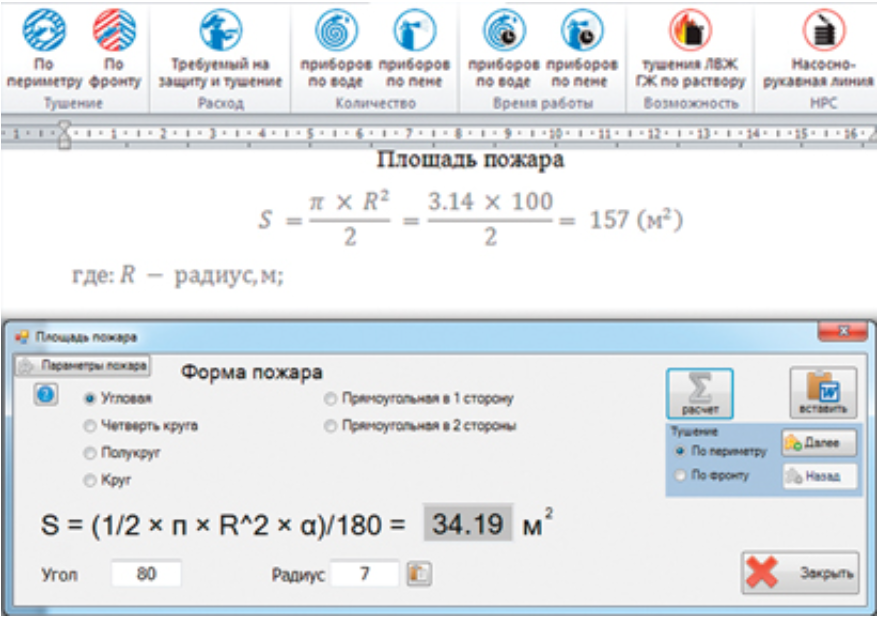The width and height of the screenshot is (881, 617).
Task: Open the 'Параметры пожара' tab
Action: point(83,366)
